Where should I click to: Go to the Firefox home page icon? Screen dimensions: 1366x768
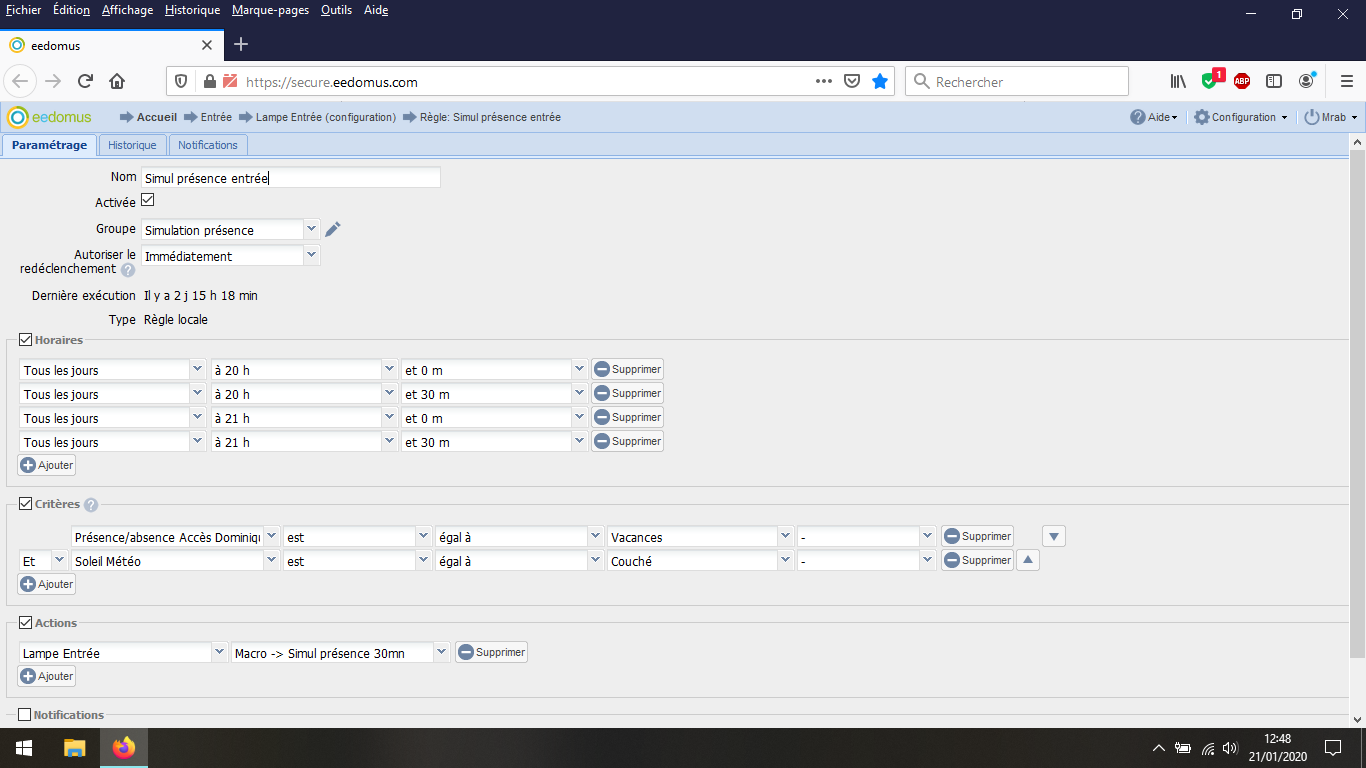pyautogui.click(x=117, y=82)
